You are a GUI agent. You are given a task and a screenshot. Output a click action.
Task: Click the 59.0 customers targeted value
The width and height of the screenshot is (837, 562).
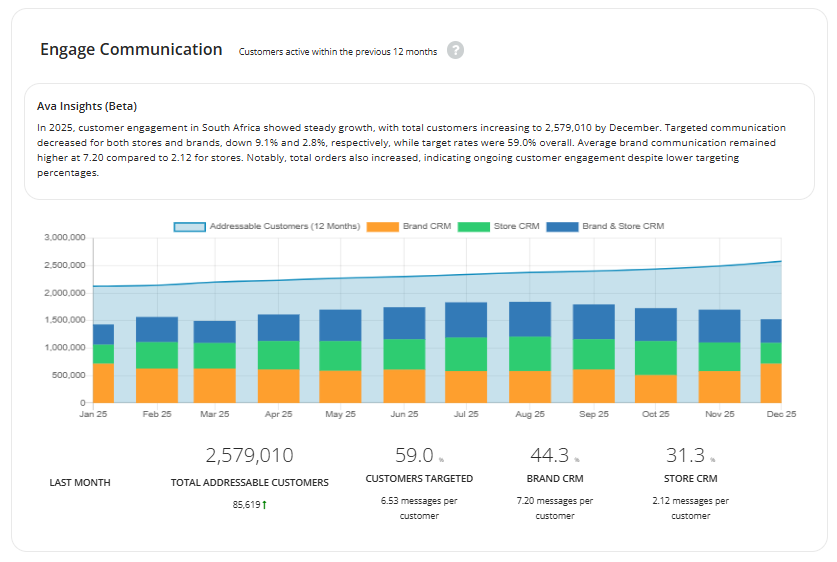click(414, 456)
